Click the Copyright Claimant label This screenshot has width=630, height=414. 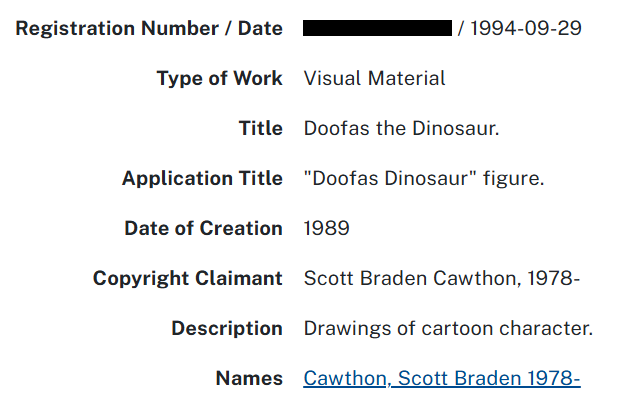pyautogui.click(x=188, y=278)
